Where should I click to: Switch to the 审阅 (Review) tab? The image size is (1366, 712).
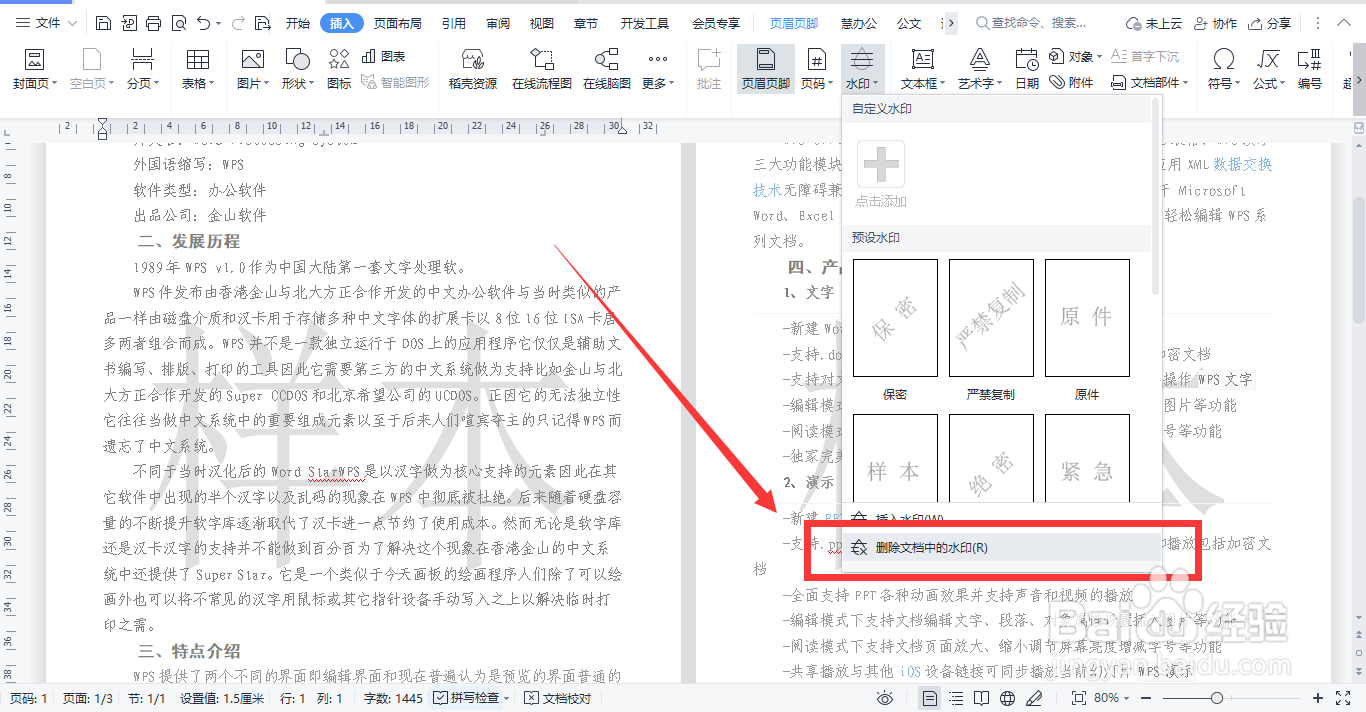pos(497,23)
